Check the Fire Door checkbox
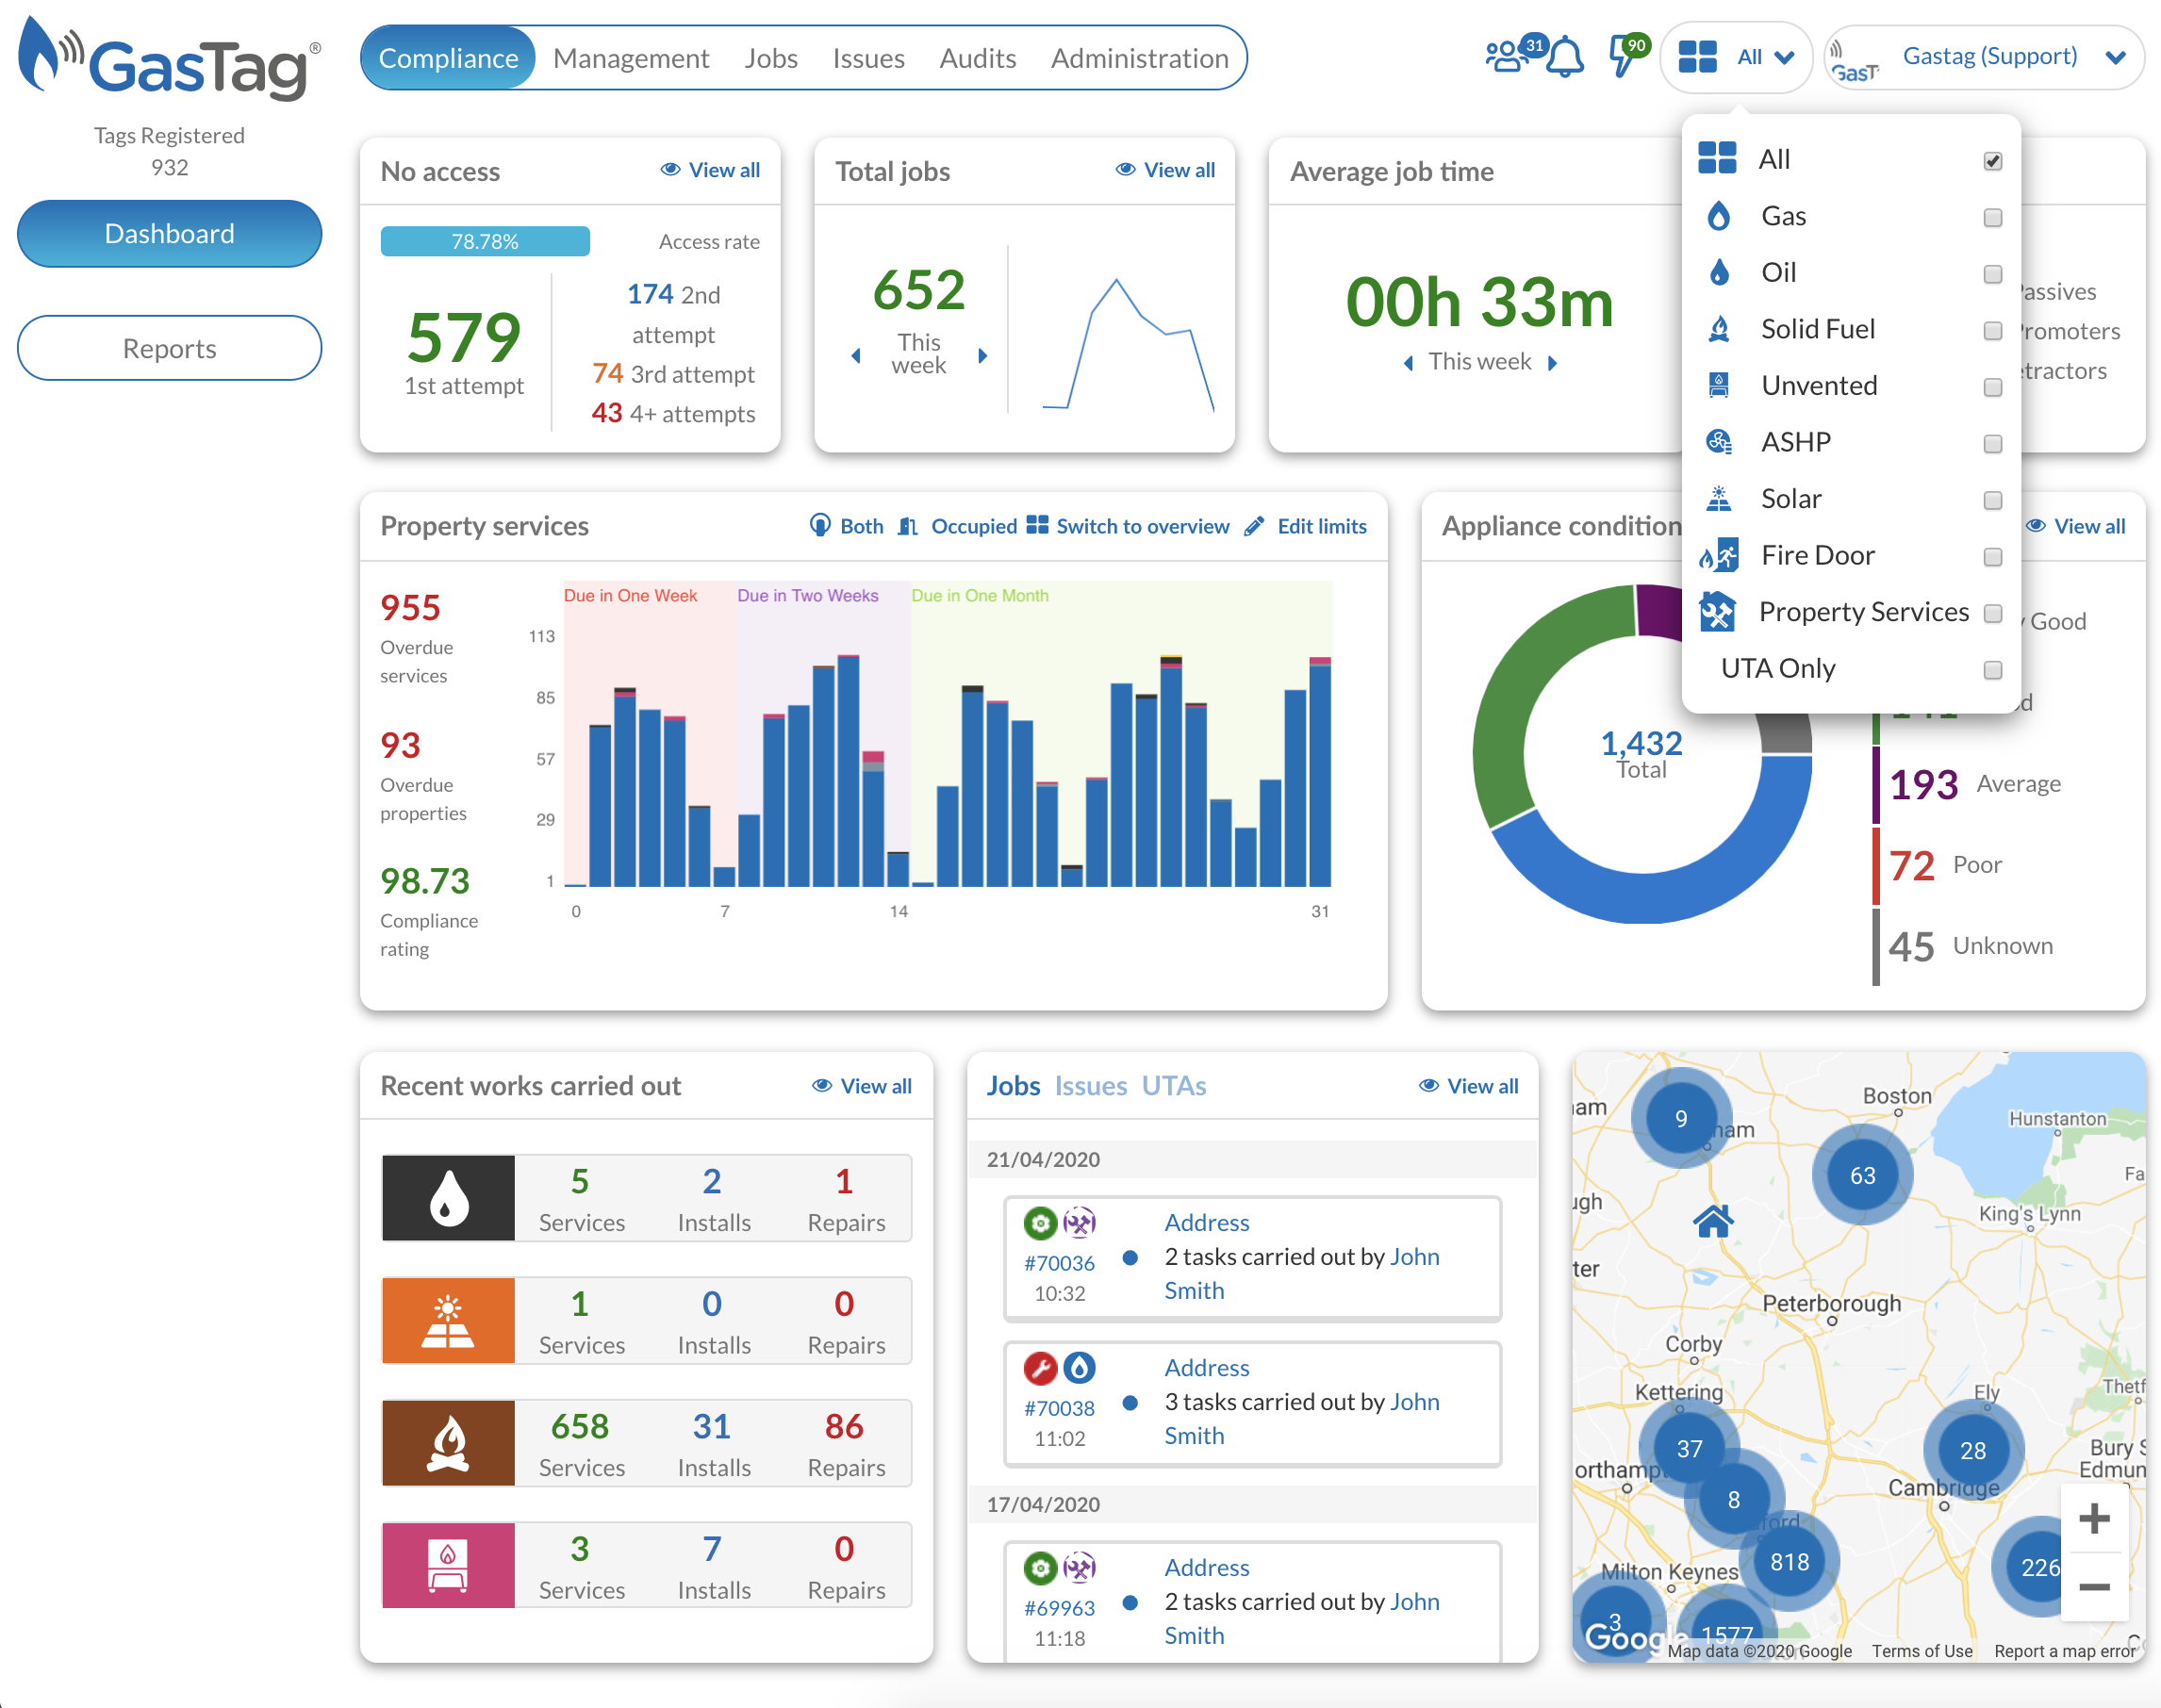The image size is (2161, 1708). pos(1992,556)
